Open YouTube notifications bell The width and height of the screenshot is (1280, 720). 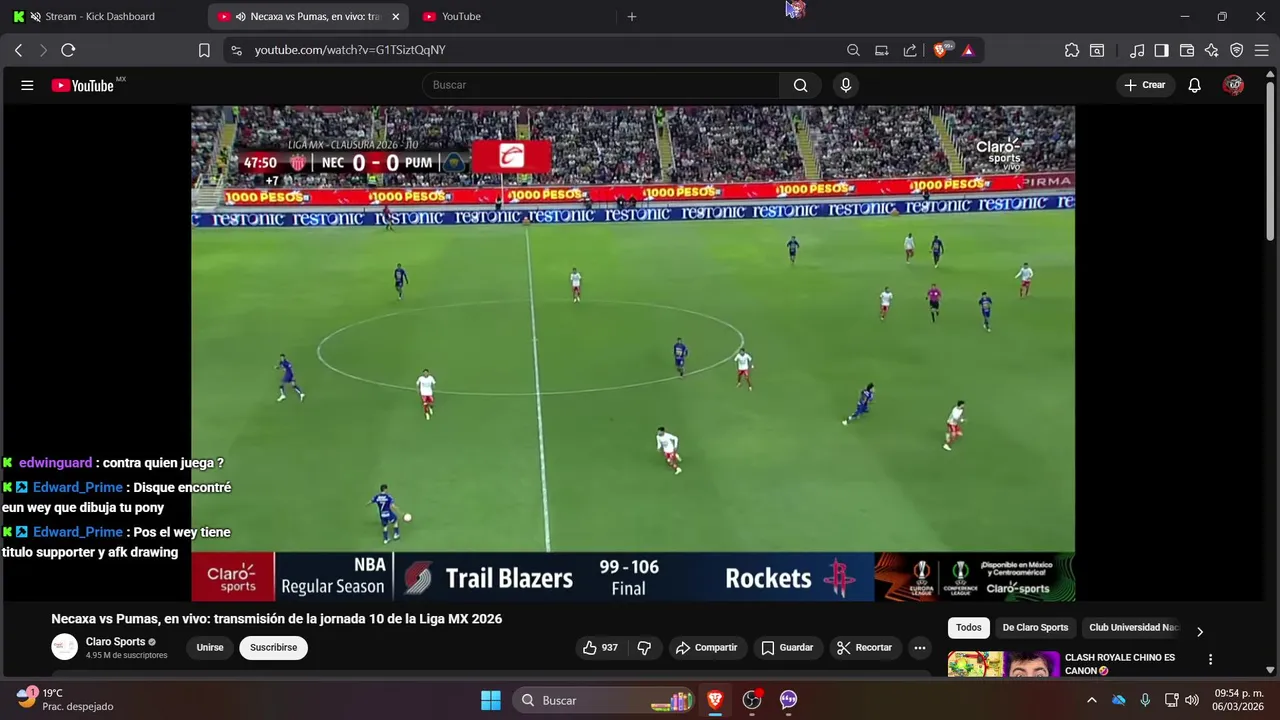[x=1194, y=85]
